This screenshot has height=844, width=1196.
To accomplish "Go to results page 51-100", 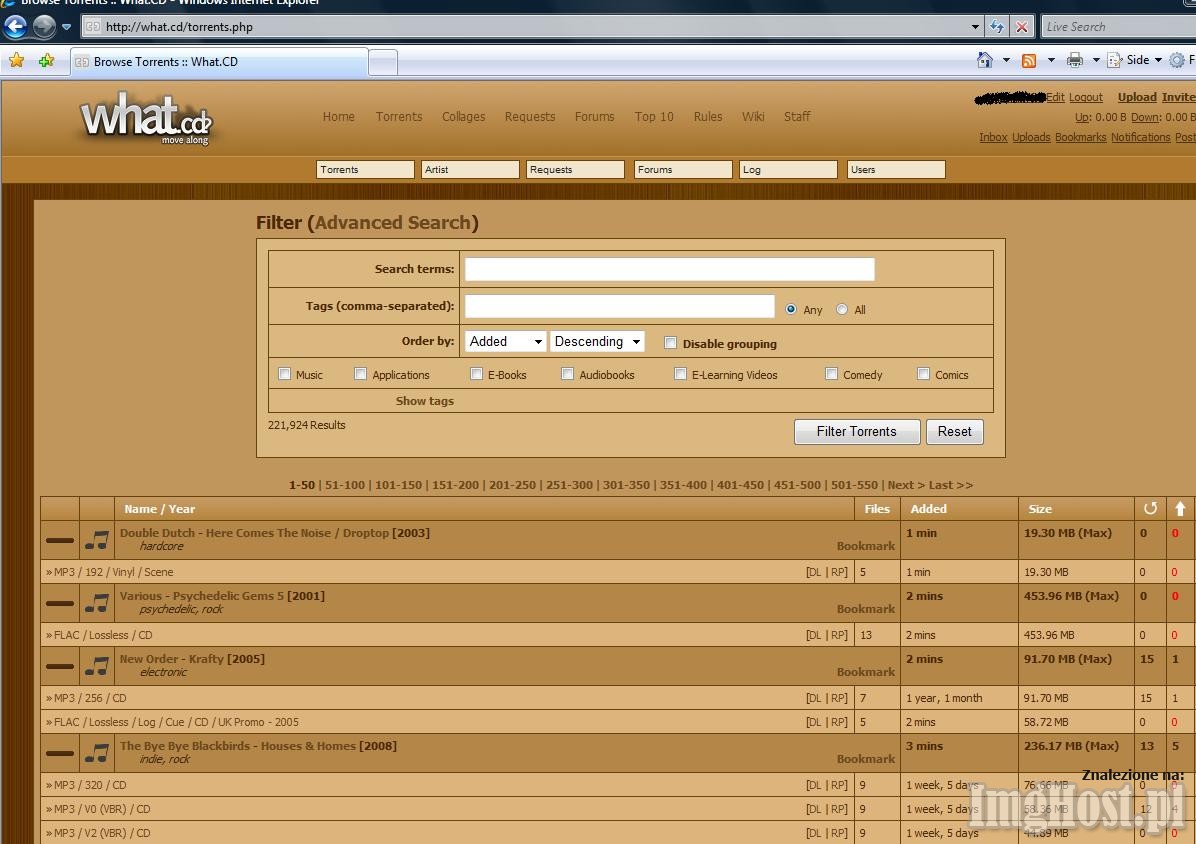I will [x=345, y=485].
